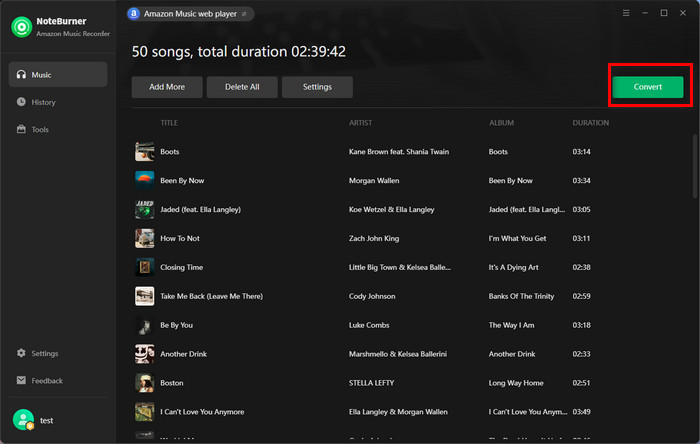
Task: Open sidebar Settings entry
Action: pyautogui.click(x=58, y=353)
